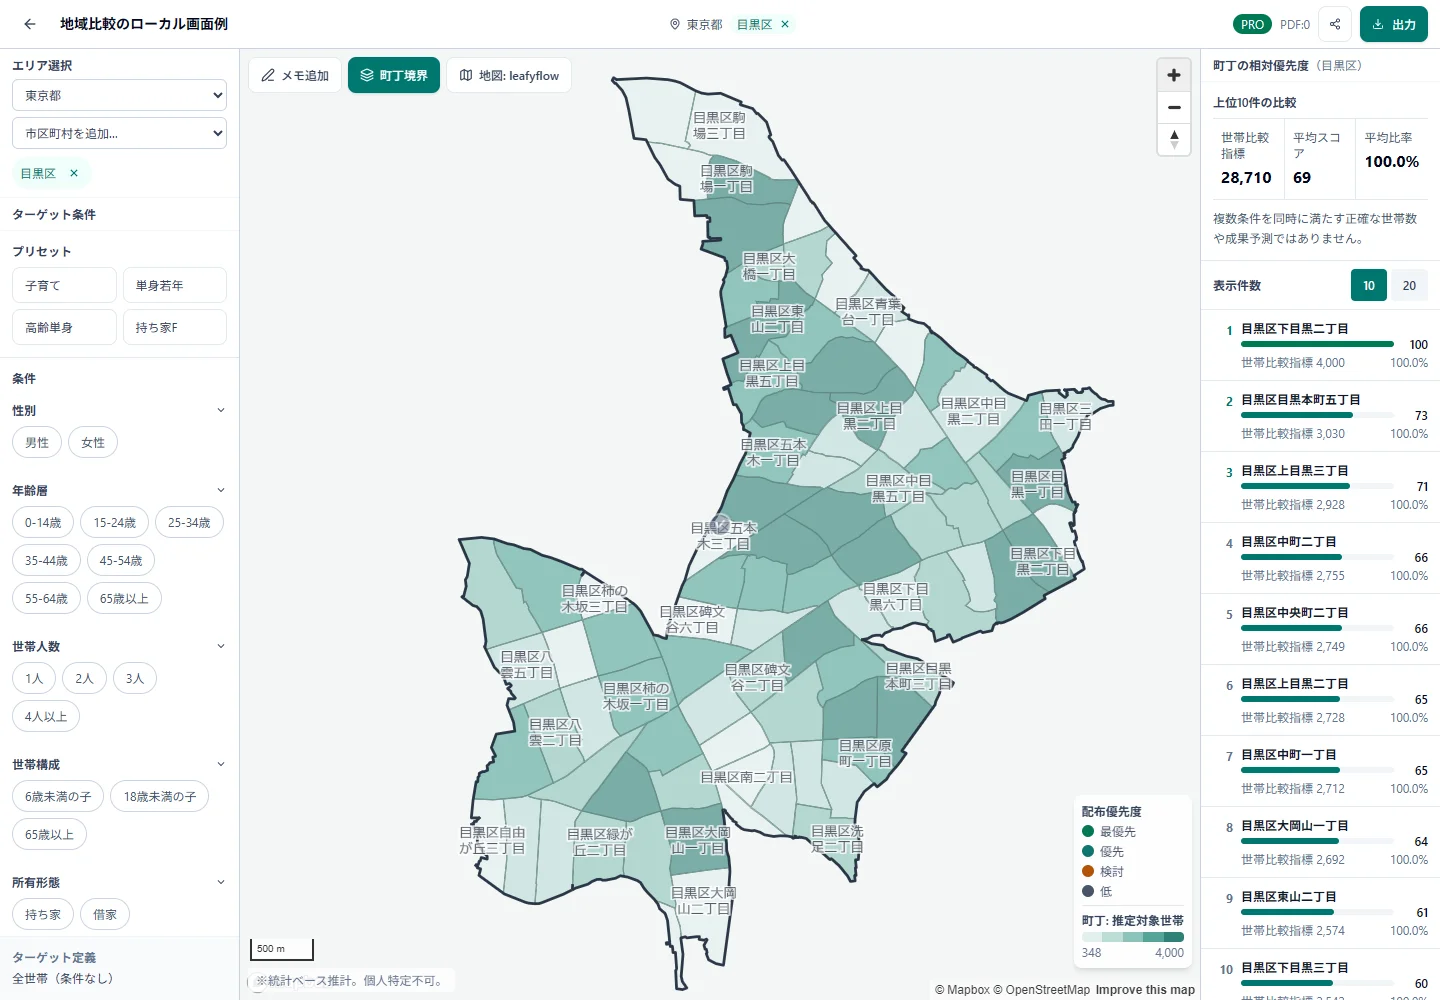This screenshot has height=1000, width=1440.
Task: Toggle the 65歳以上 age chip
Action: point(124,598)
